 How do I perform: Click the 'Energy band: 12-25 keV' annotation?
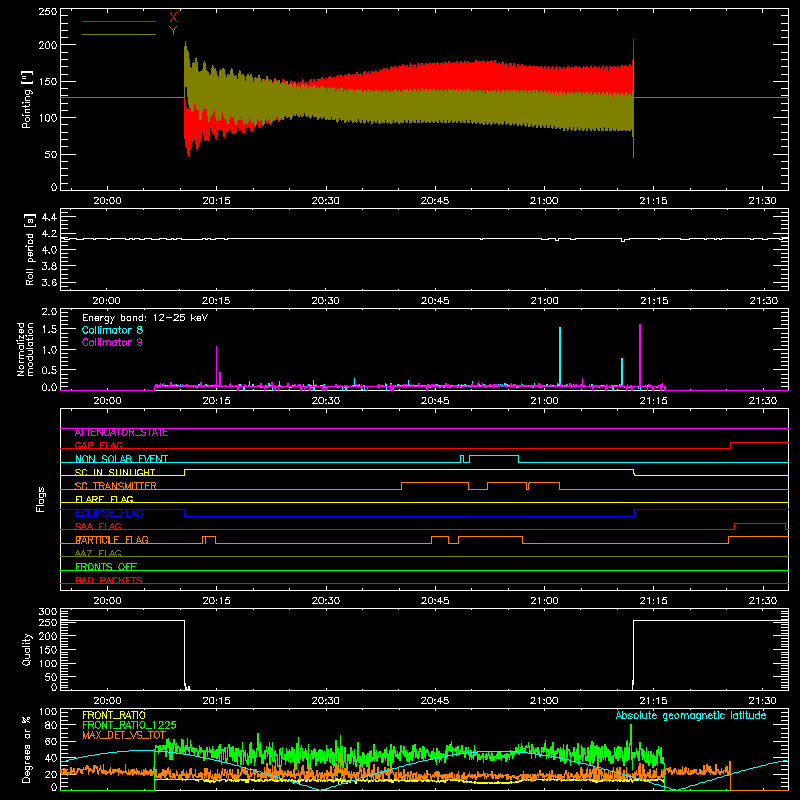click(x=145, y=318)
